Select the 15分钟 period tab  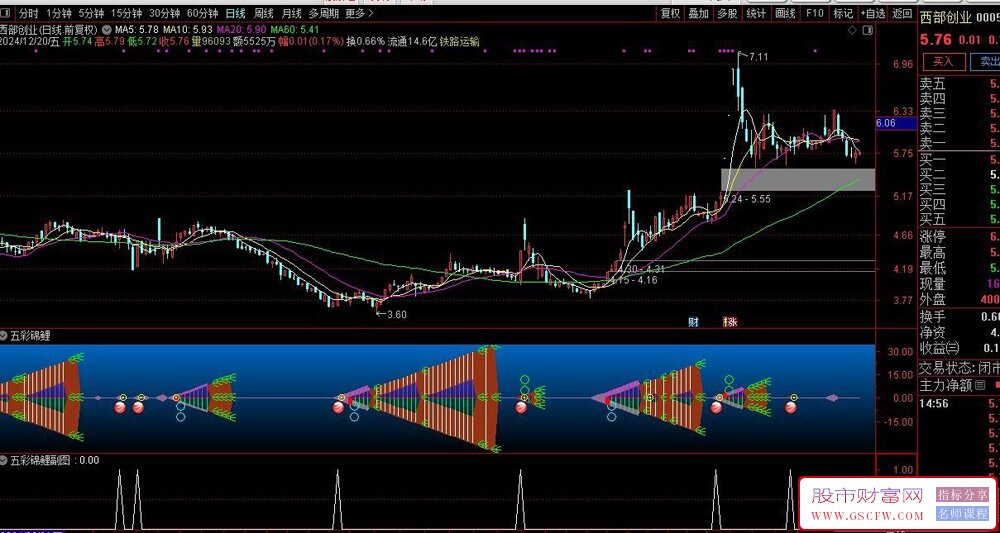click(x=126, y=13)
